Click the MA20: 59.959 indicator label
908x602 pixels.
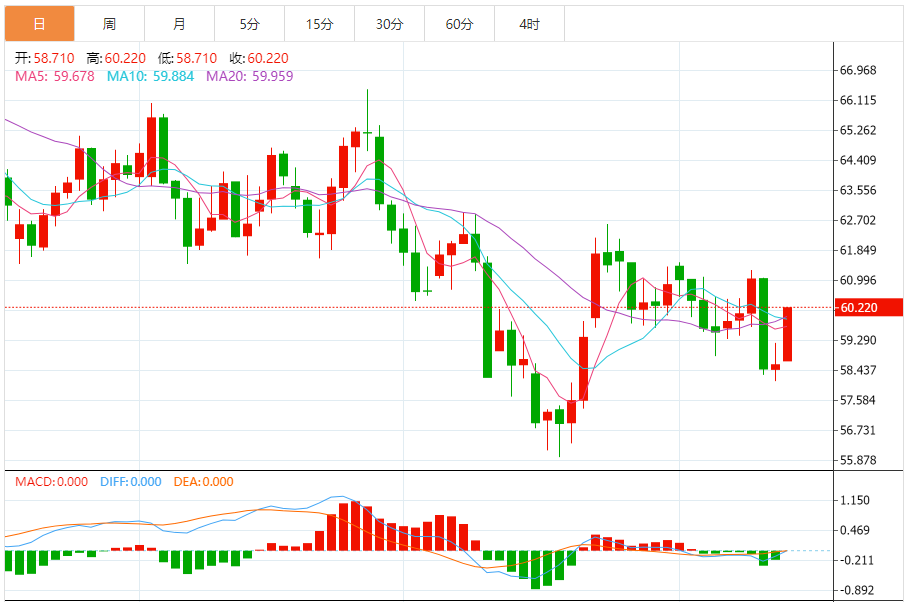pos(250,76)
